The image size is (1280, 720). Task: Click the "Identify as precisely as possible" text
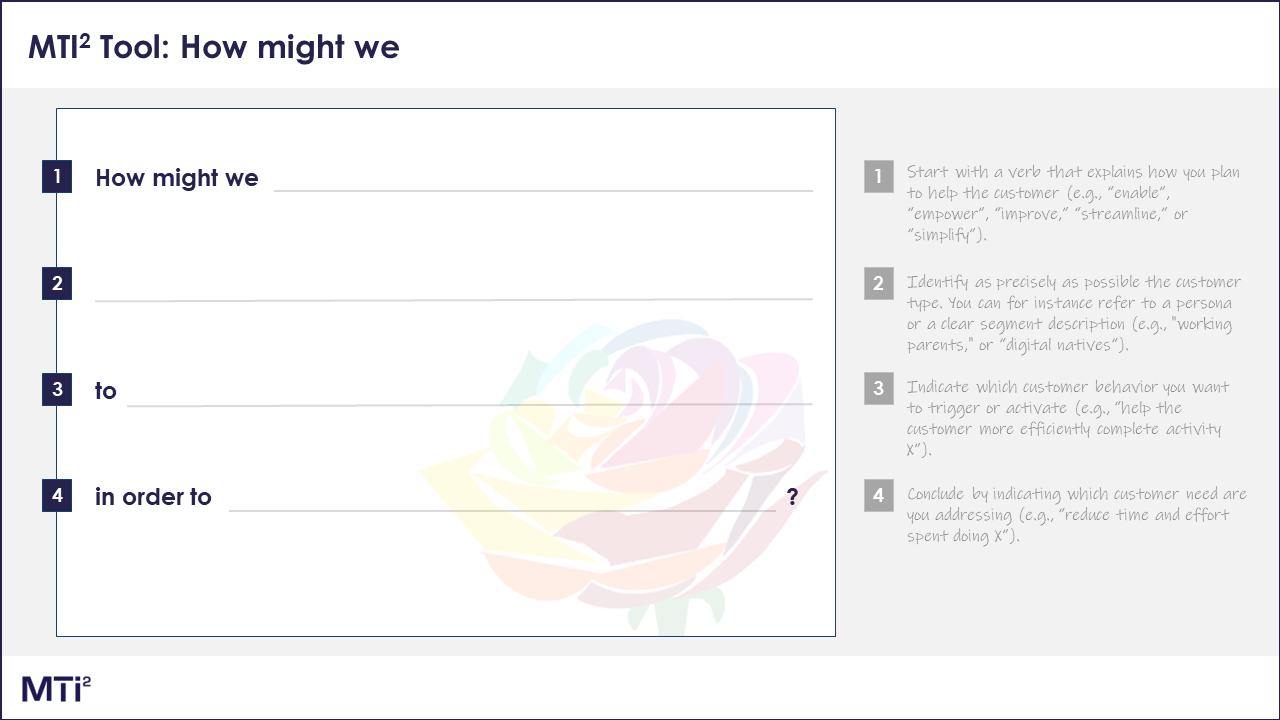coord(1074,313)
